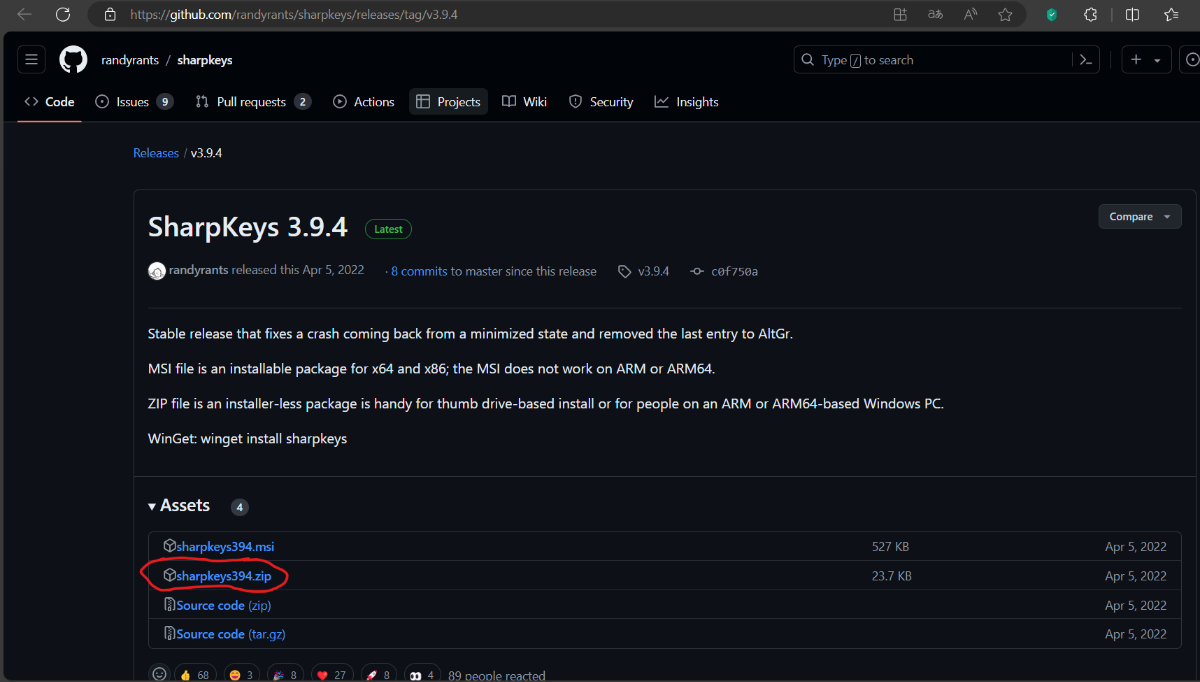Click the translate page icon
Viewport: 1200px width, 682px height.
tap(935, 15)
